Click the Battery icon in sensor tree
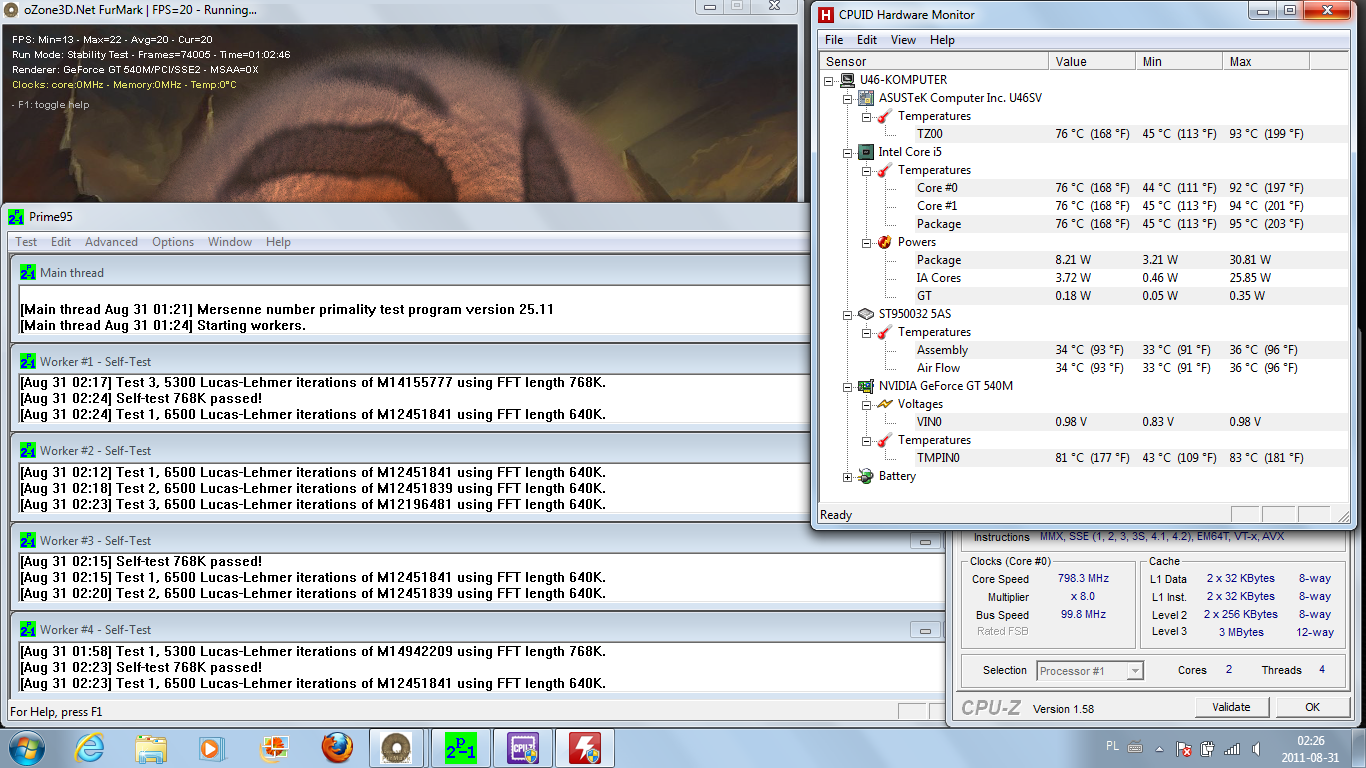This screenshot has width=1366, height=768. click(866, 476)
